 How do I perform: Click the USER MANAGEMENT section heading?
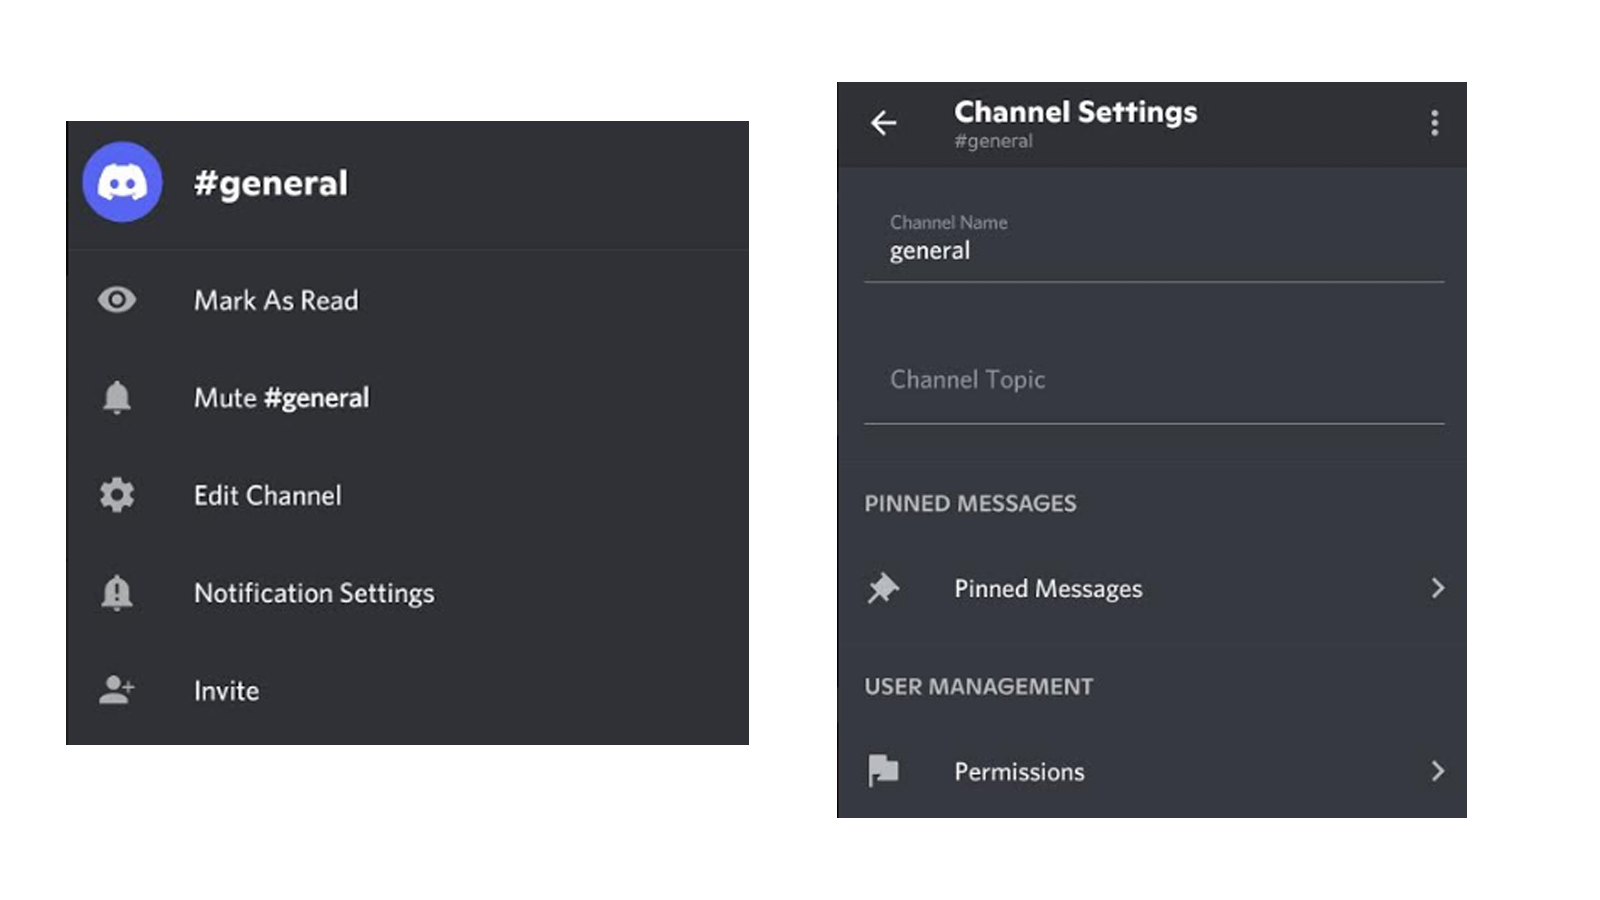coord(978,687)
